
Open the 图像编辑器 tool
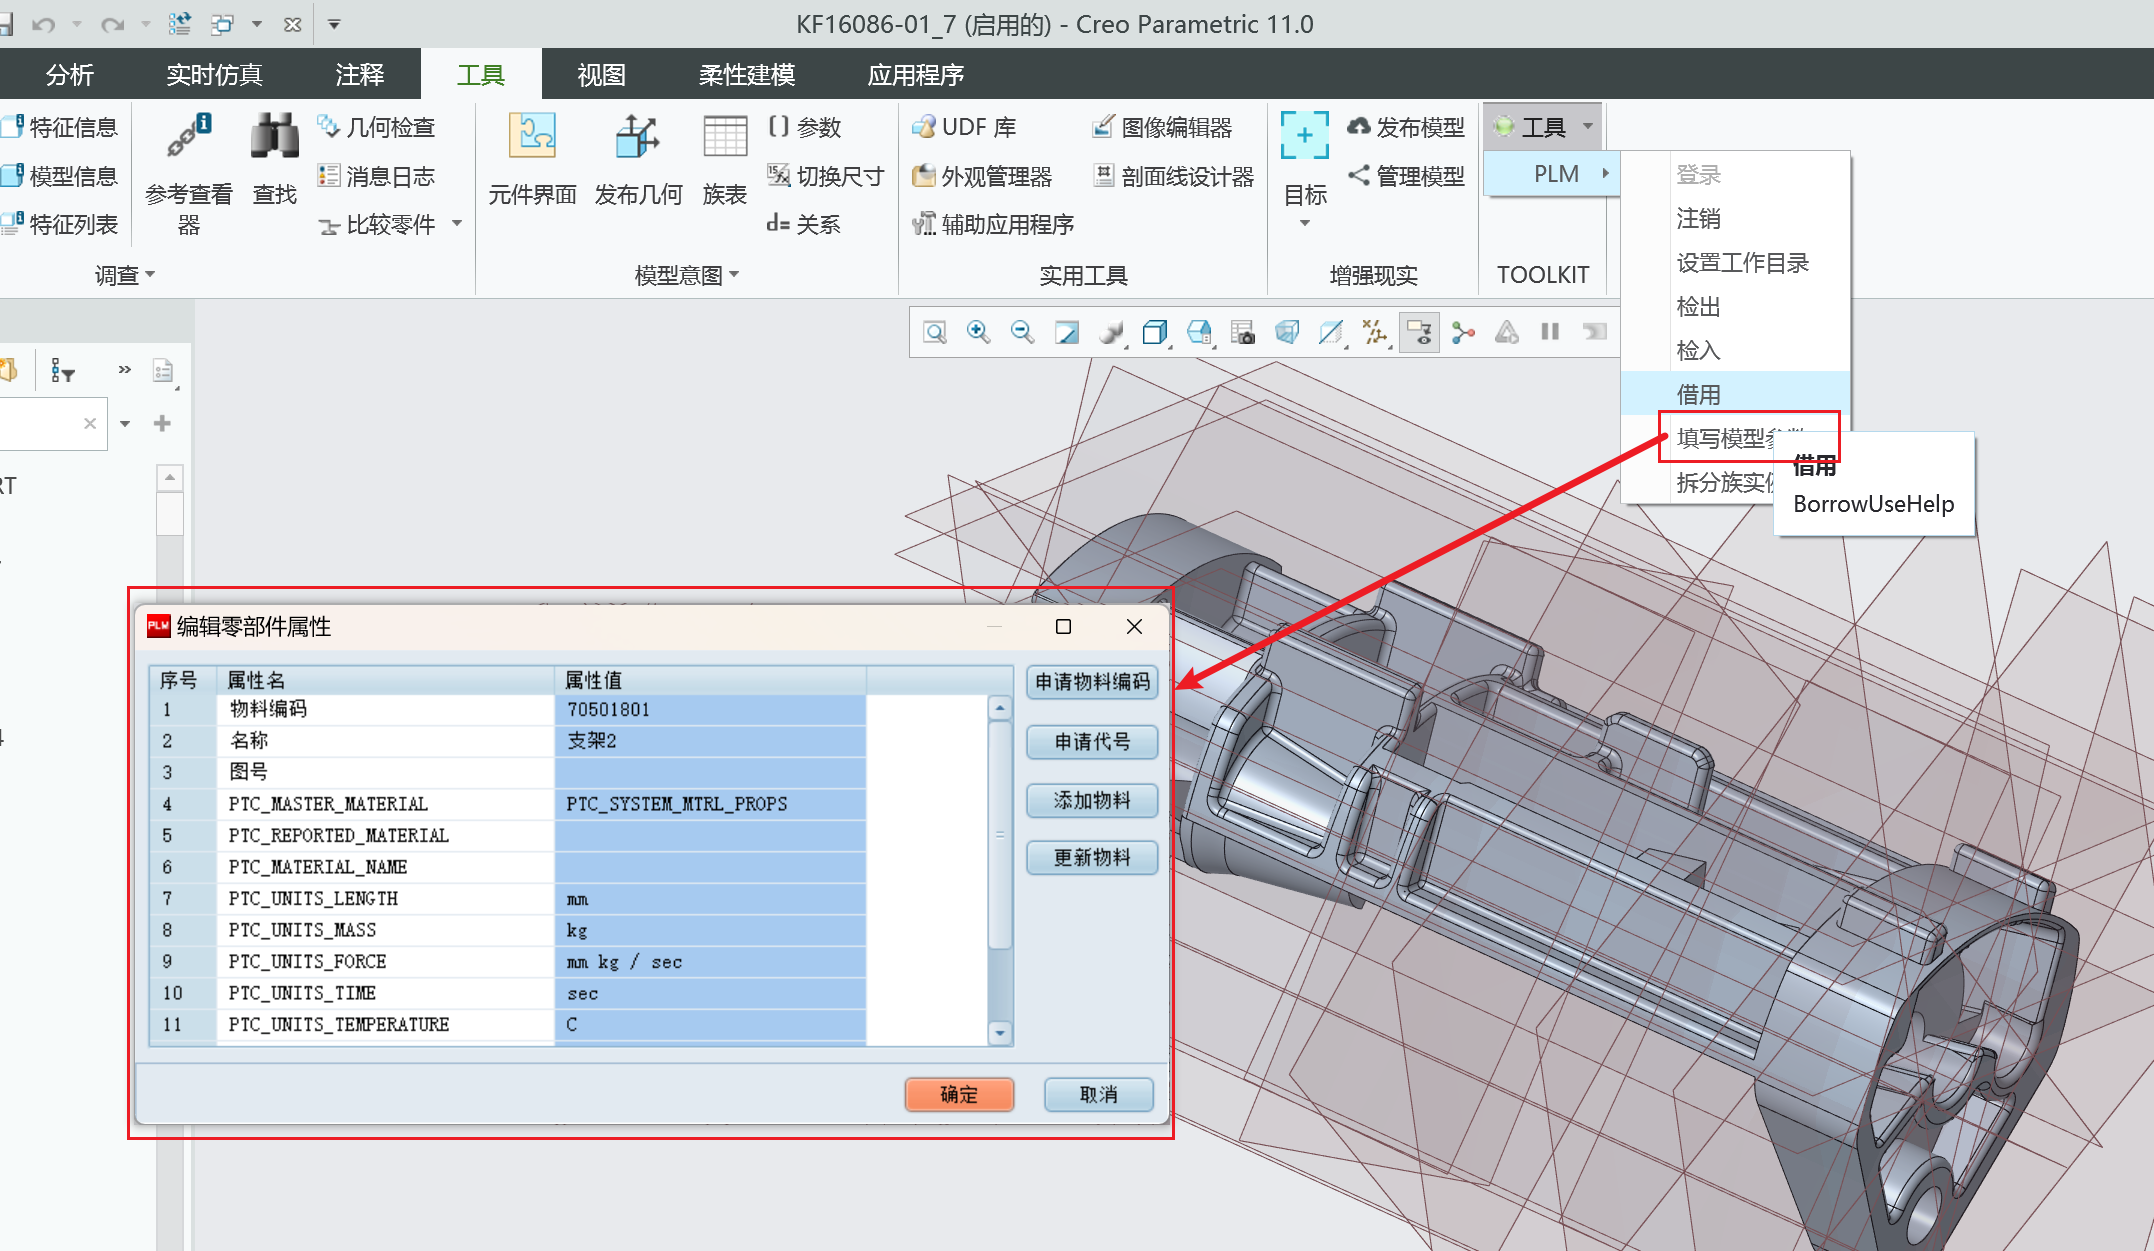pos(1162,127)
